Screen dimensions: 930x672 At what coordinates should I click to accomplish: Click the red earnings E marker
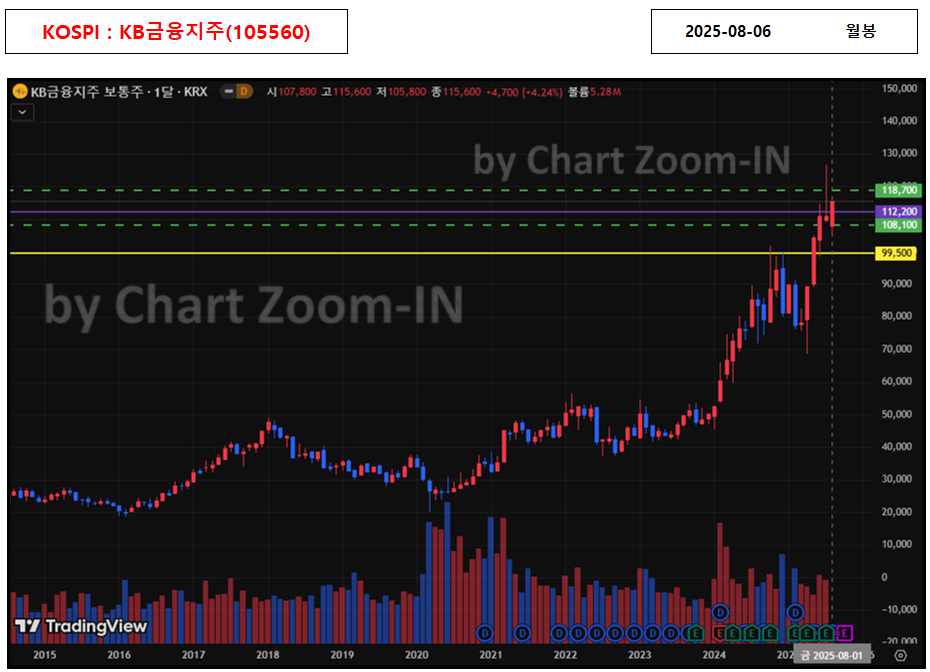[x=719, y=633]
